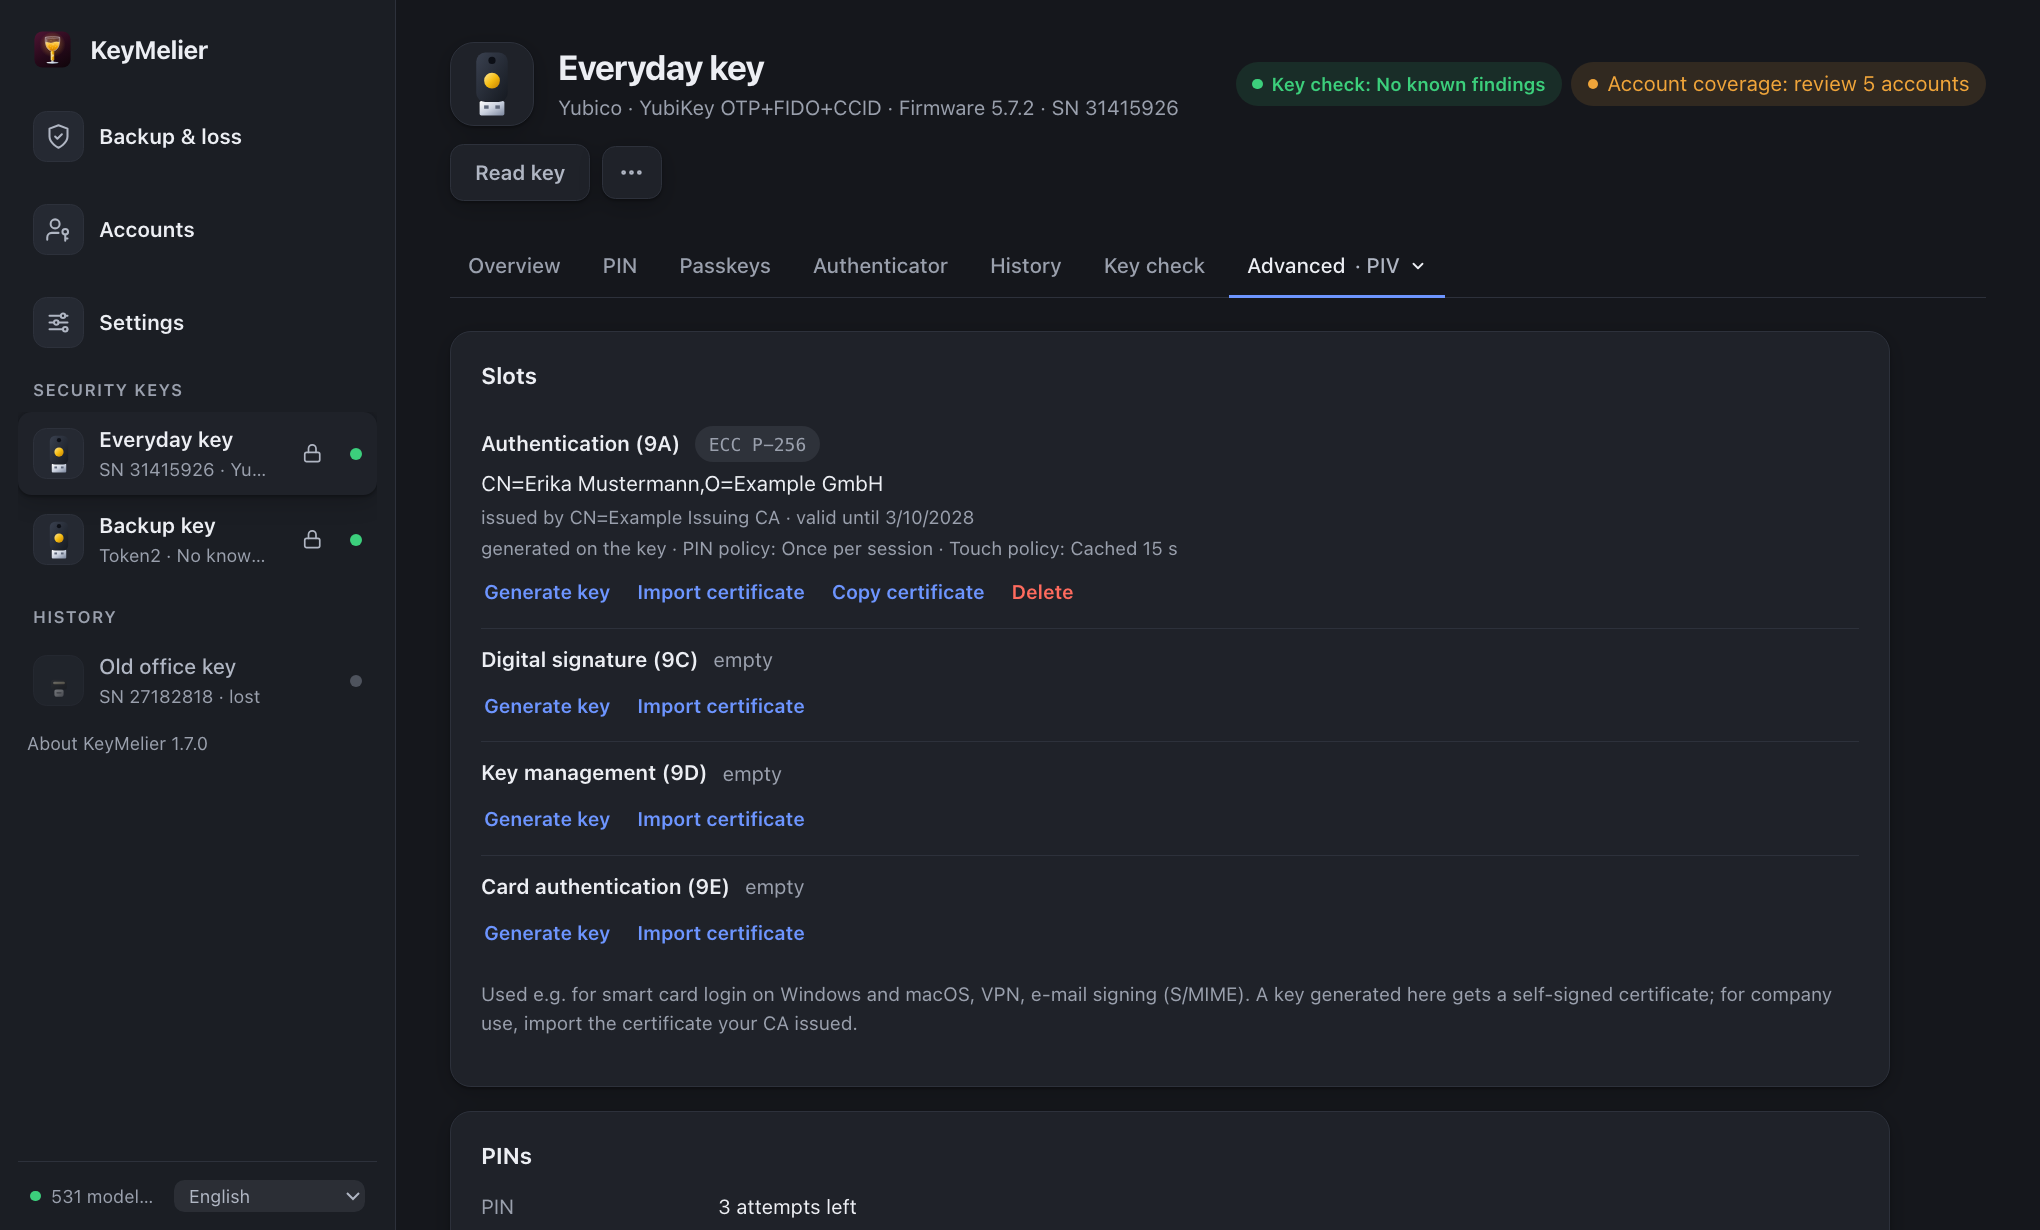
Task: Switch to the PIN tab
Action: [619, 266]
